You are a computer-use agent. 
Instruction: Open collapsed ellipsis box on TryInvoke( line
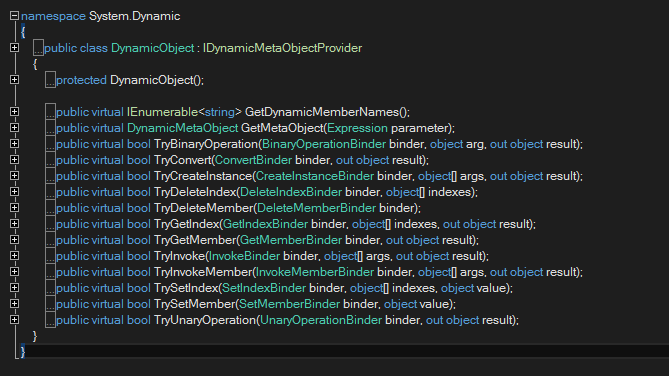[50, 256]
